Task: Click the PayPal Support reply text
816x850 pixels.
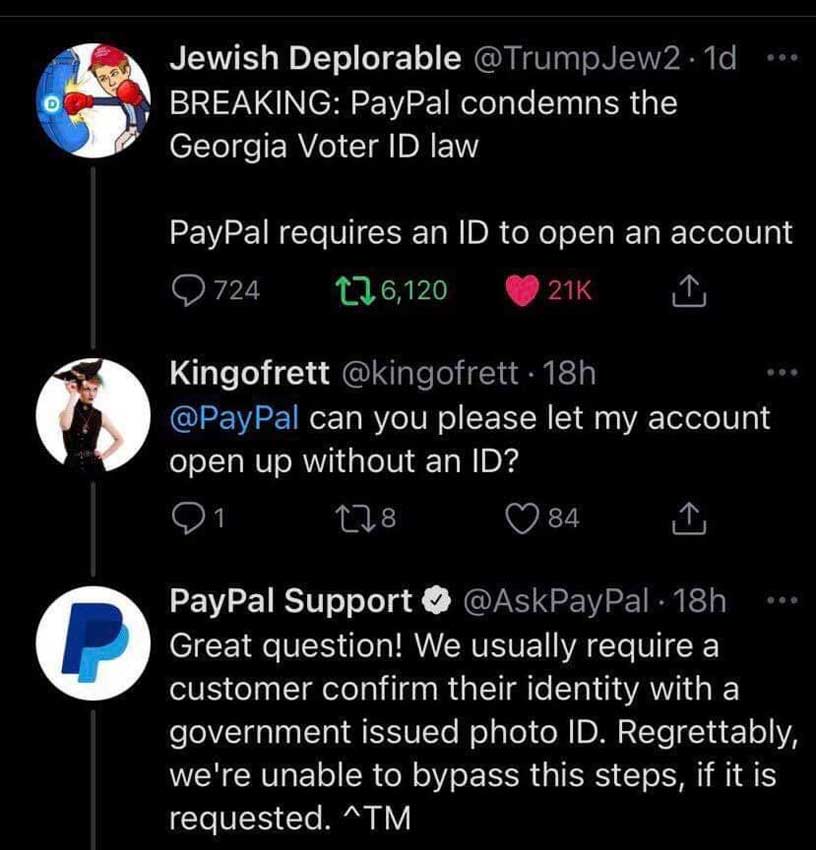Action: pyautogui.click(x=470, y=732)
